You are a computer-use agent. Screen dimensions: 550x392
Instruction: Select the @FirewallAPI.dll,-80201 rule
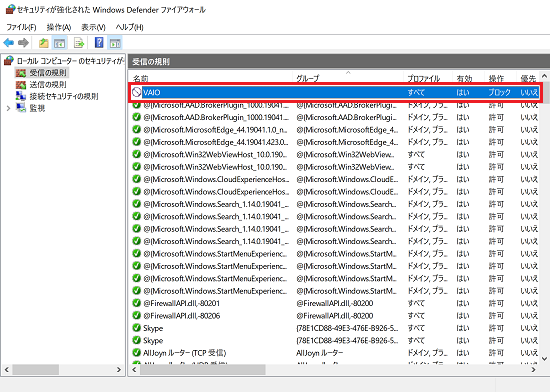(181, 303)
